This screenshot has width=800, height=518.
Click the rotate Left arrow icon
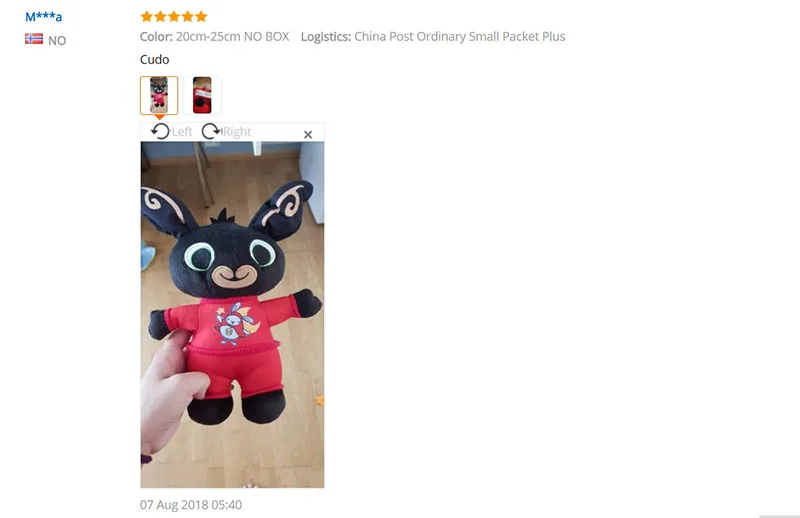click(160, 132)
